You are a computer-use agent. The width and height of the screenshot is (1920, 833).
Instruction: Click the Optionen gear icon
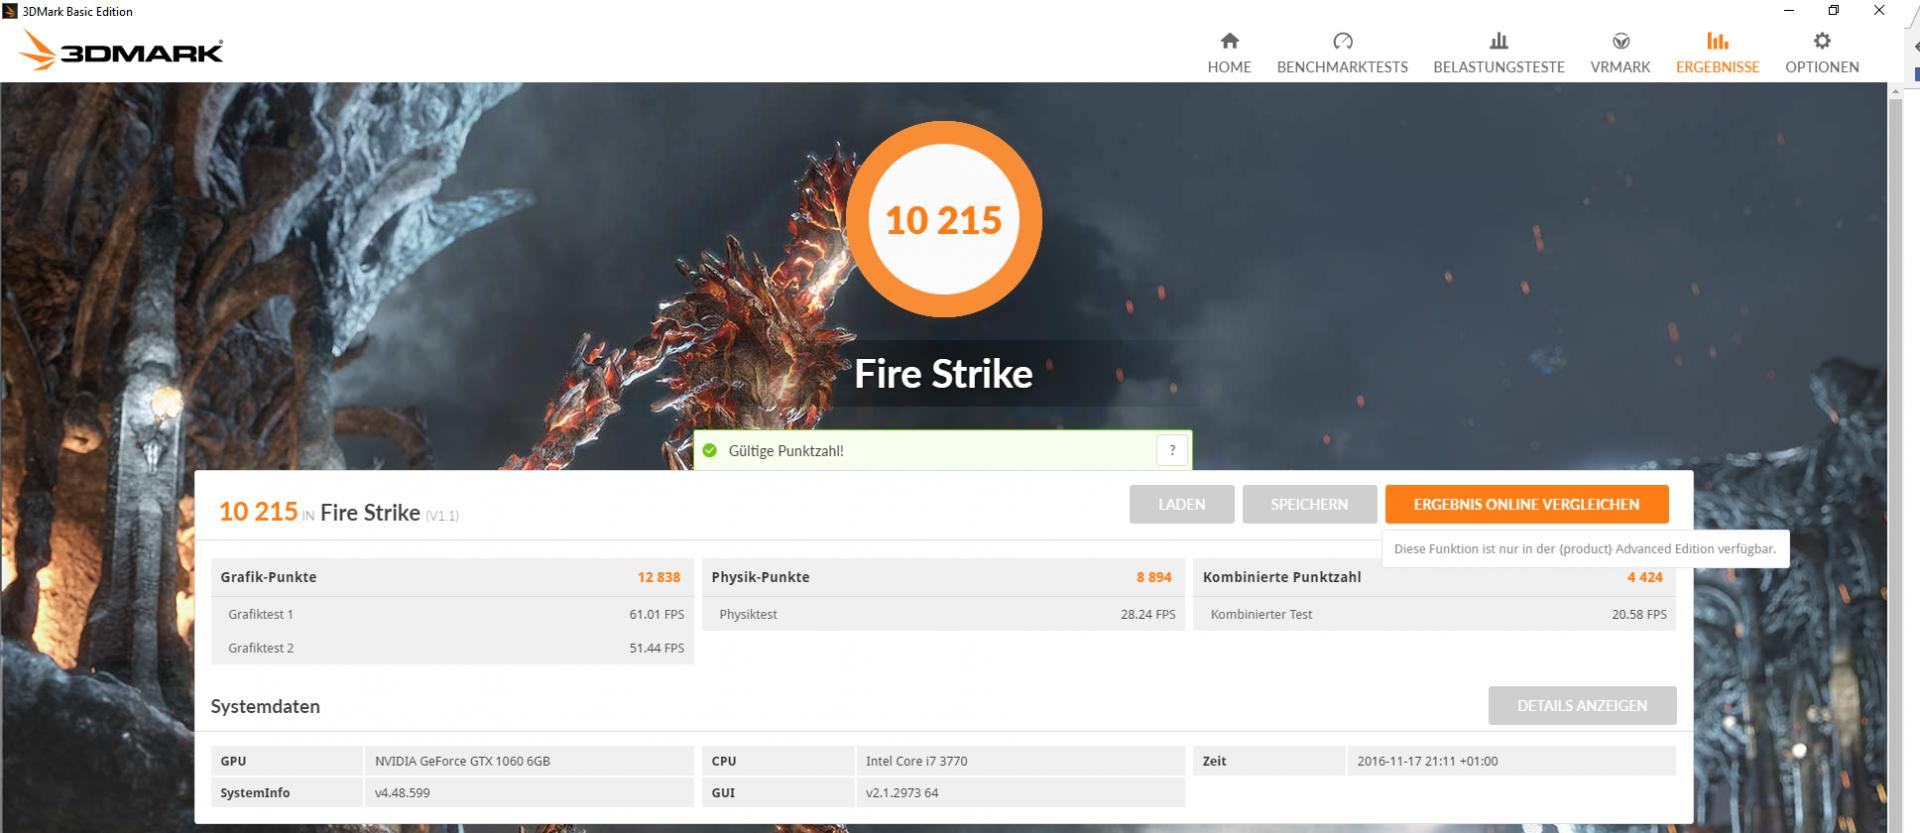click(1822, 41)
